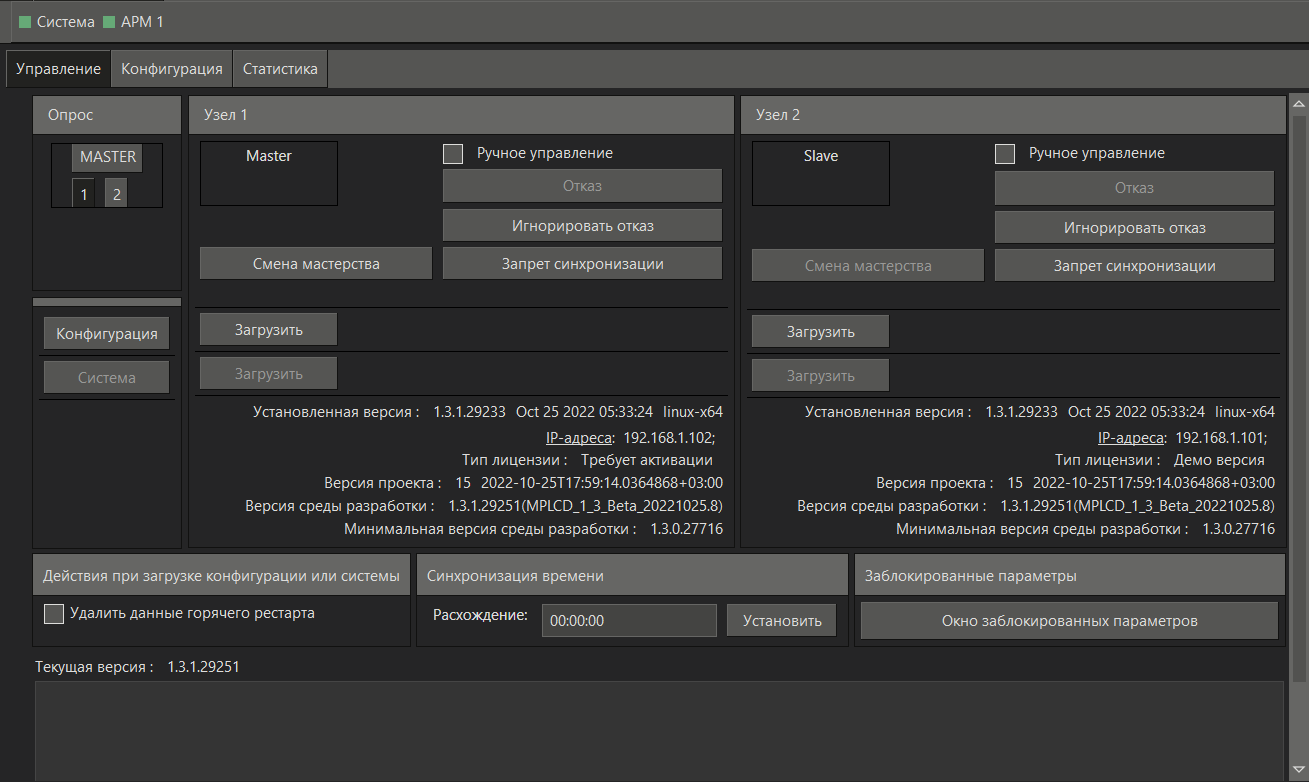Click the first Загрузить button in Узел 2
1309x782 pixels.
click(x=820, y=332)
